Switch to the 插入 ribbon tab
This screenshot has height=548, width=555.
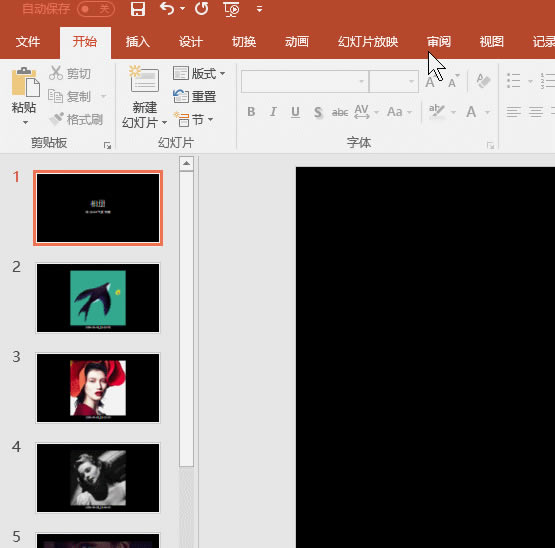point(138,42)
